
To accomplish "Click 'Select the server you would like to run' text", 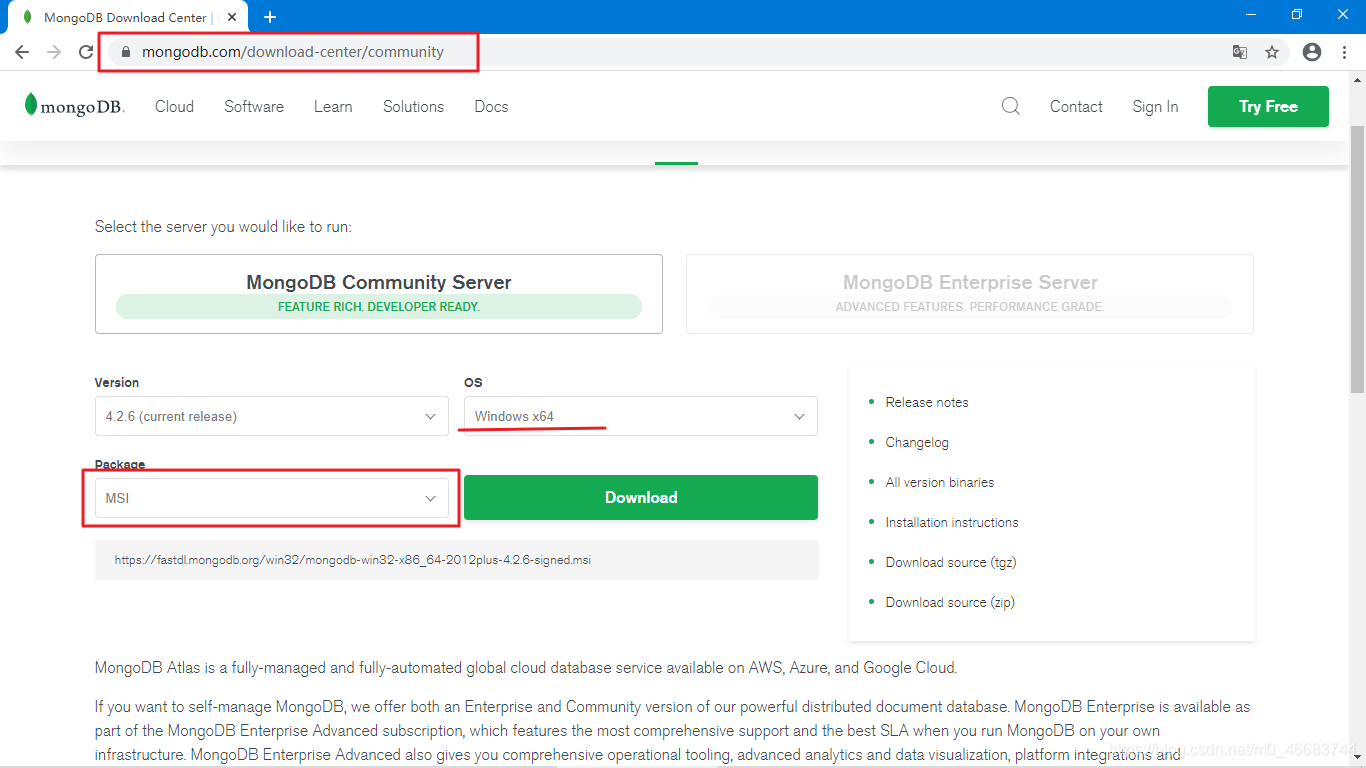I will tap(223, 227).
